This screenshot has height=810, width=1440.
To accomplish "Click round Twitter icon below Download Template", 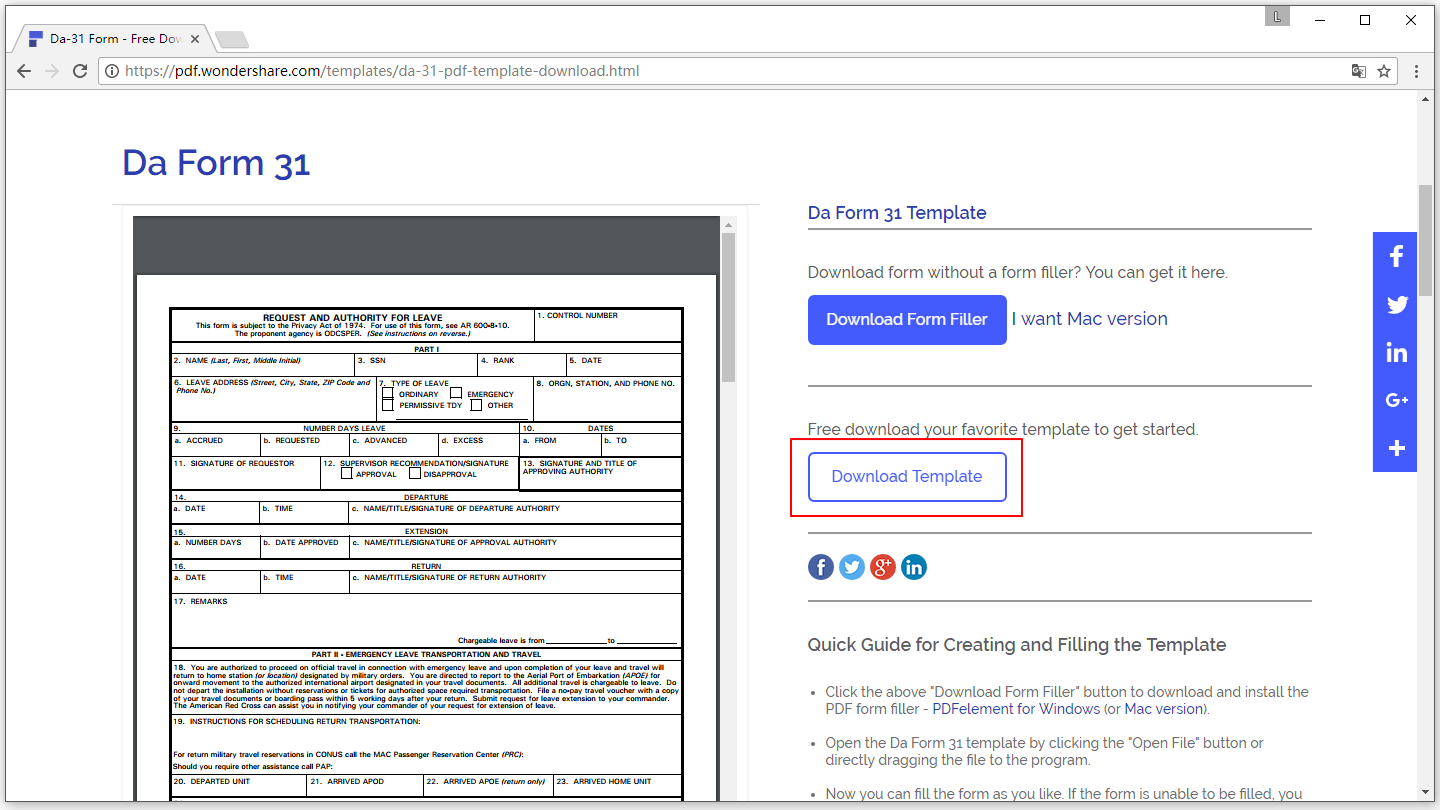I will click(x=851, y=567).
